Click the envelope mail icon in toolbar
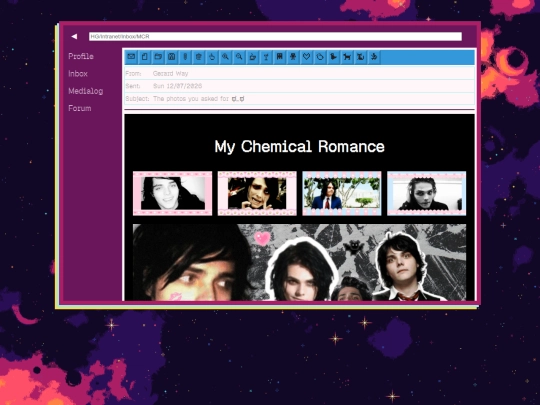 click(131, 57)
